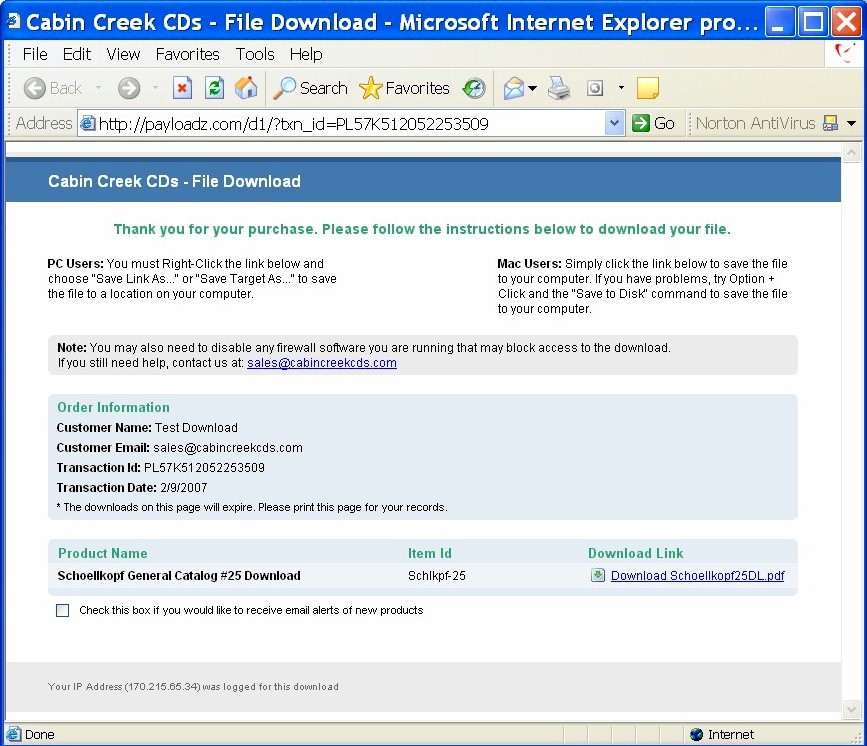Refresh the page with the green arrows icon
Screen dimensions: 867x746
click(x=214, y=88)
